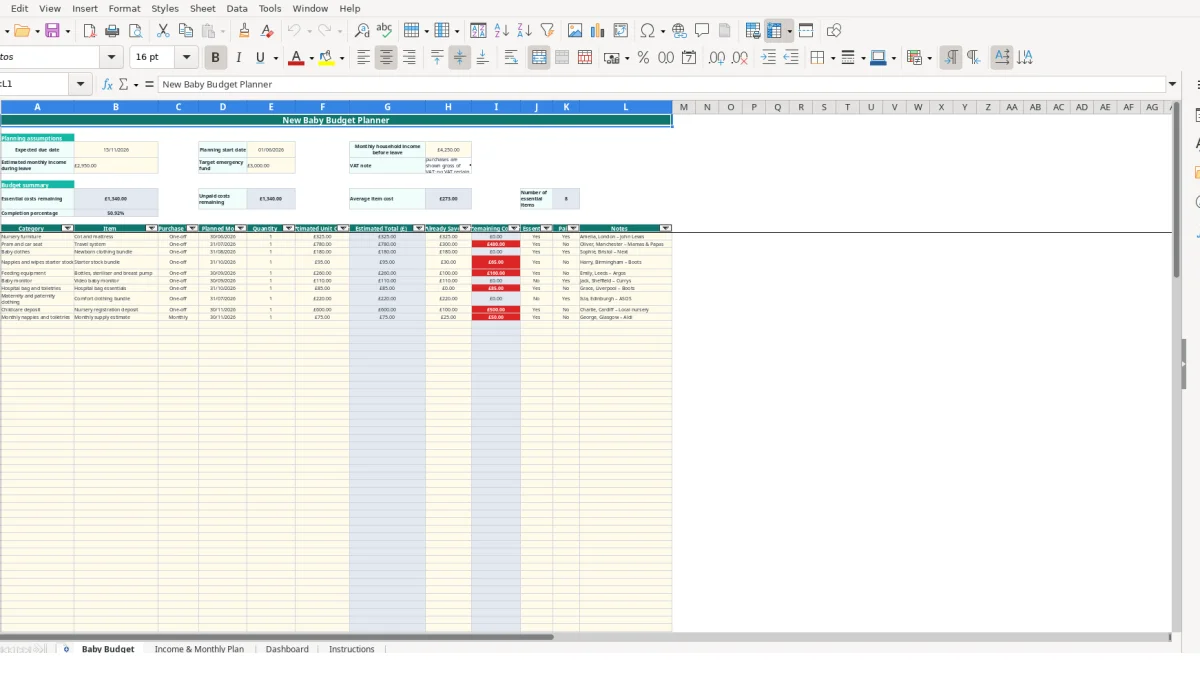Screen dimensions: 1200x675
Task: Open the Special Character omega icon
Action: click(x=648, y=31)
